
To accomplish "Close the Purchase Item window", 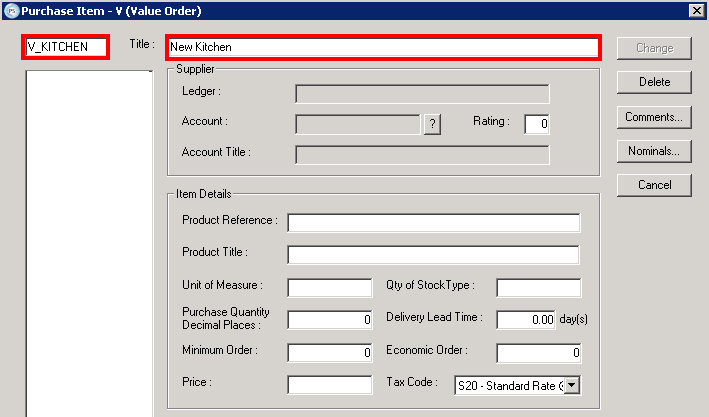I will 696,10.
